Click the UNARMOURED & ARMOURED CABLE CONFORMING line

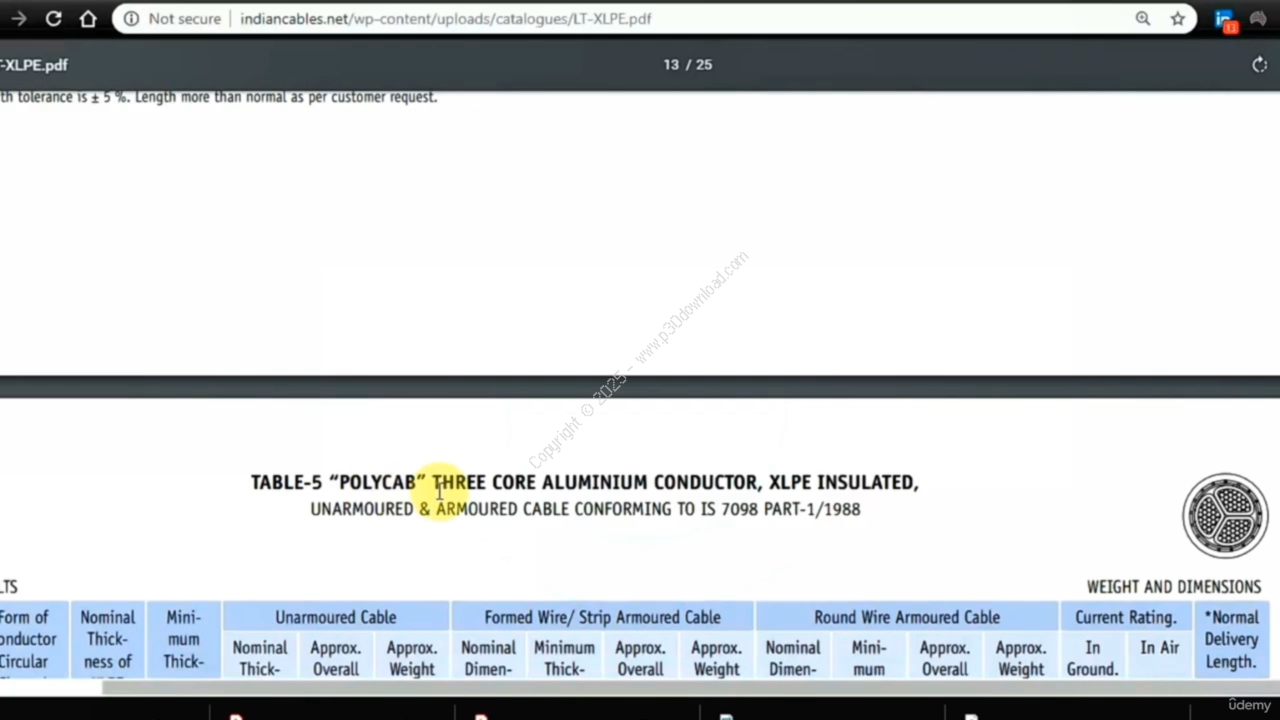[585, 509]
